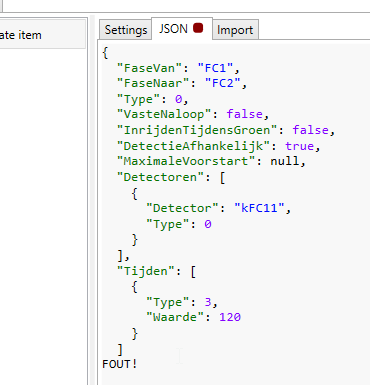
Task: Click the Type value 3 in Tijden
Action: 208,302
